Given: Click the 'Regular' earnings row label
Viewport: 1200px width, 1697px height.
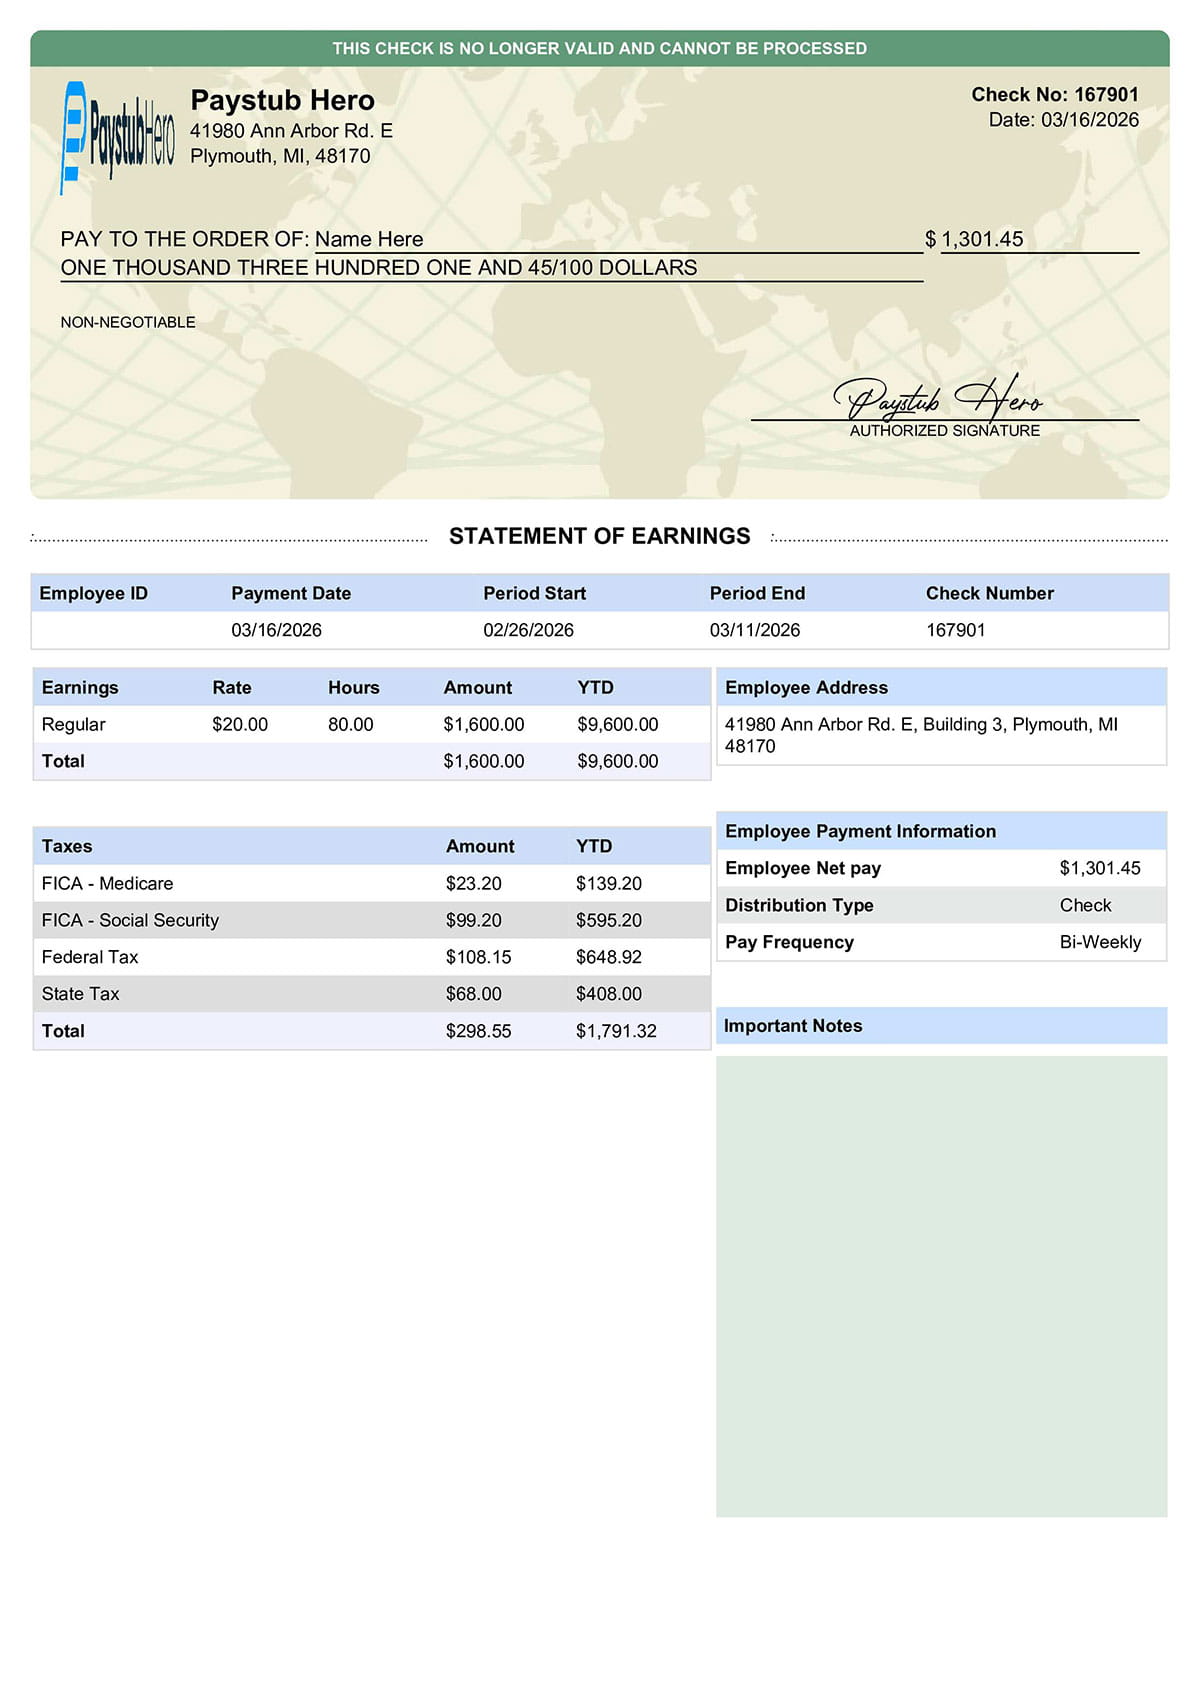Looking at the screenshot, I should (73, 724).
